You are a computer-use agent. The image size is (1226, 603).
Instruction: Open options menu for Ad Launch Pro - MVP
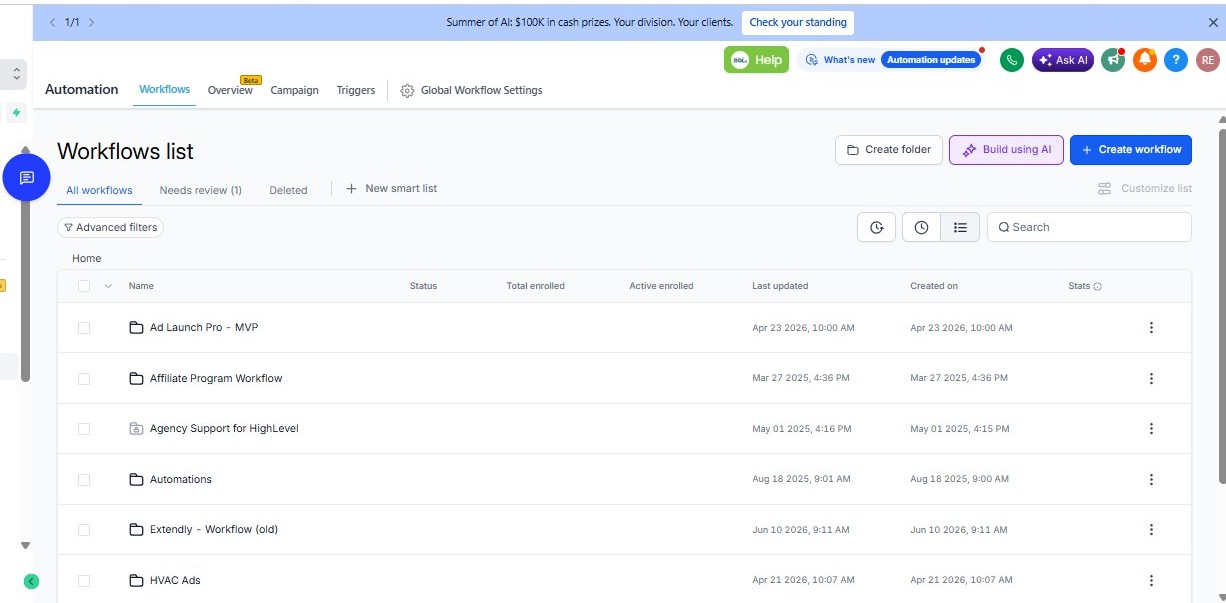tap(1151, 328)
